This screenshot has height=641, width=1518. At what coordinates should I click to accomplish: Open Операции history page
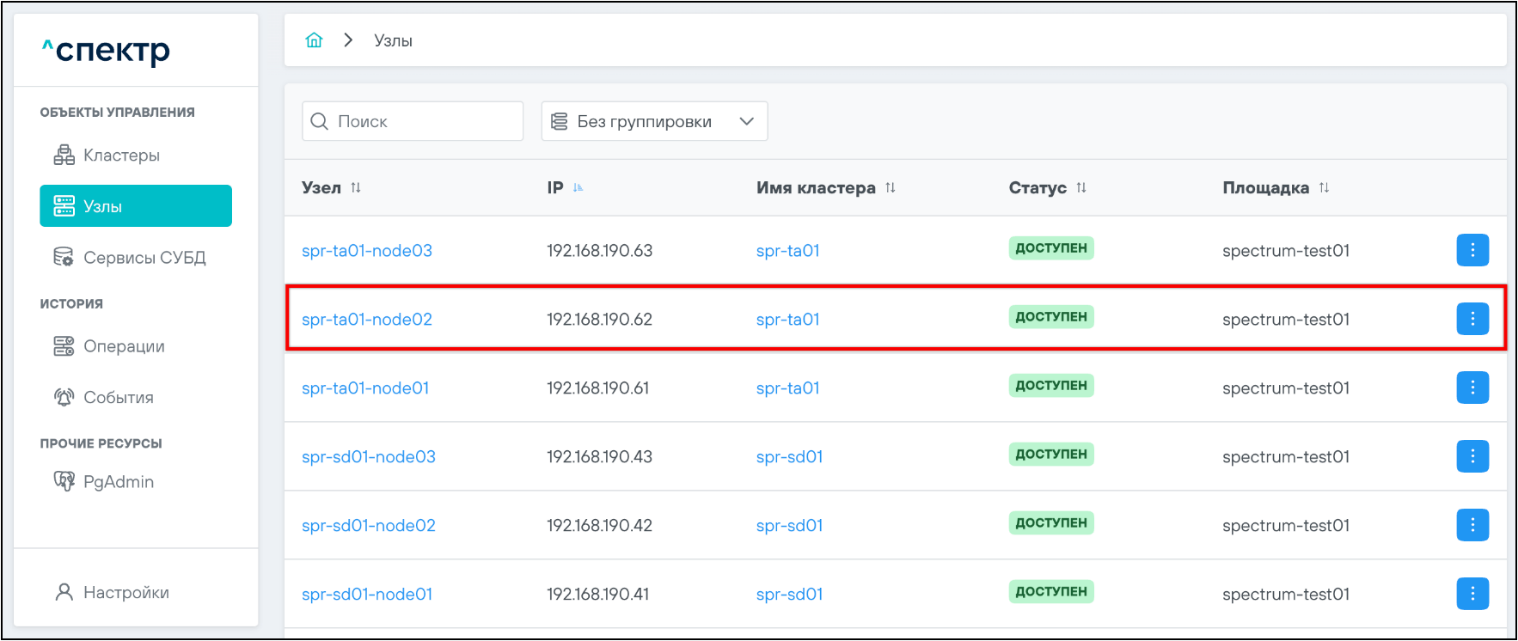[x=124, y=346]
